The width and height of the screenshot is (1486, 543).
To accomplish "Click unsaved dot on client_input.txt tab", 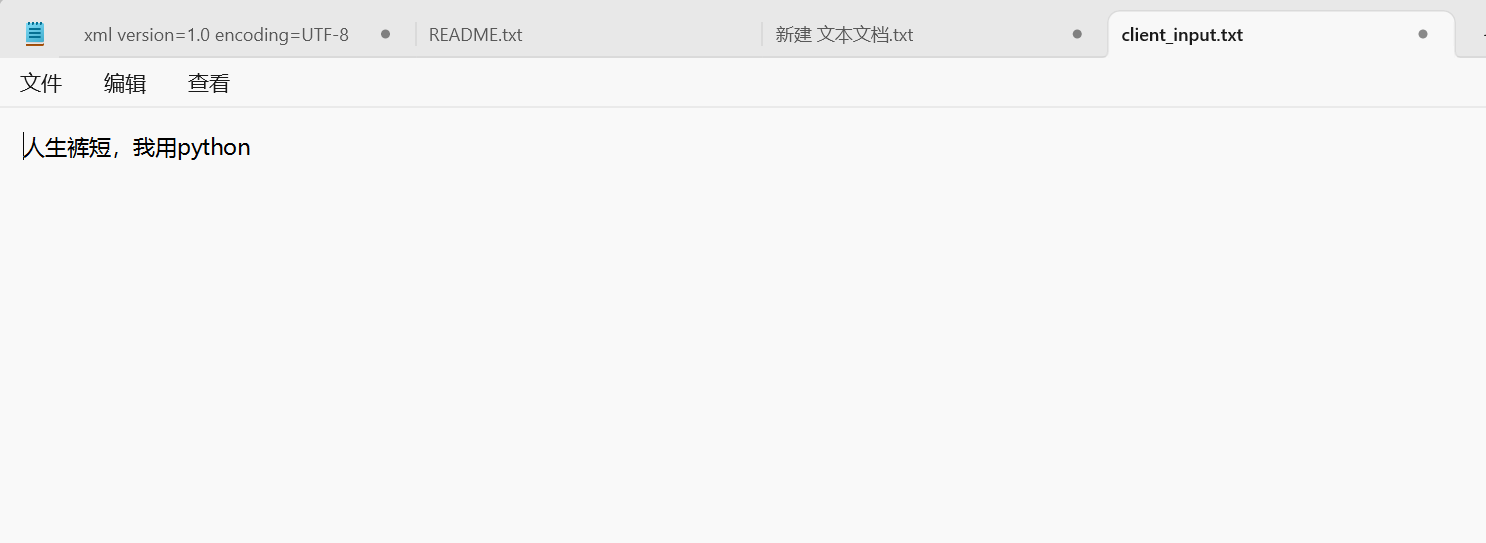I will click(1423, 34).
